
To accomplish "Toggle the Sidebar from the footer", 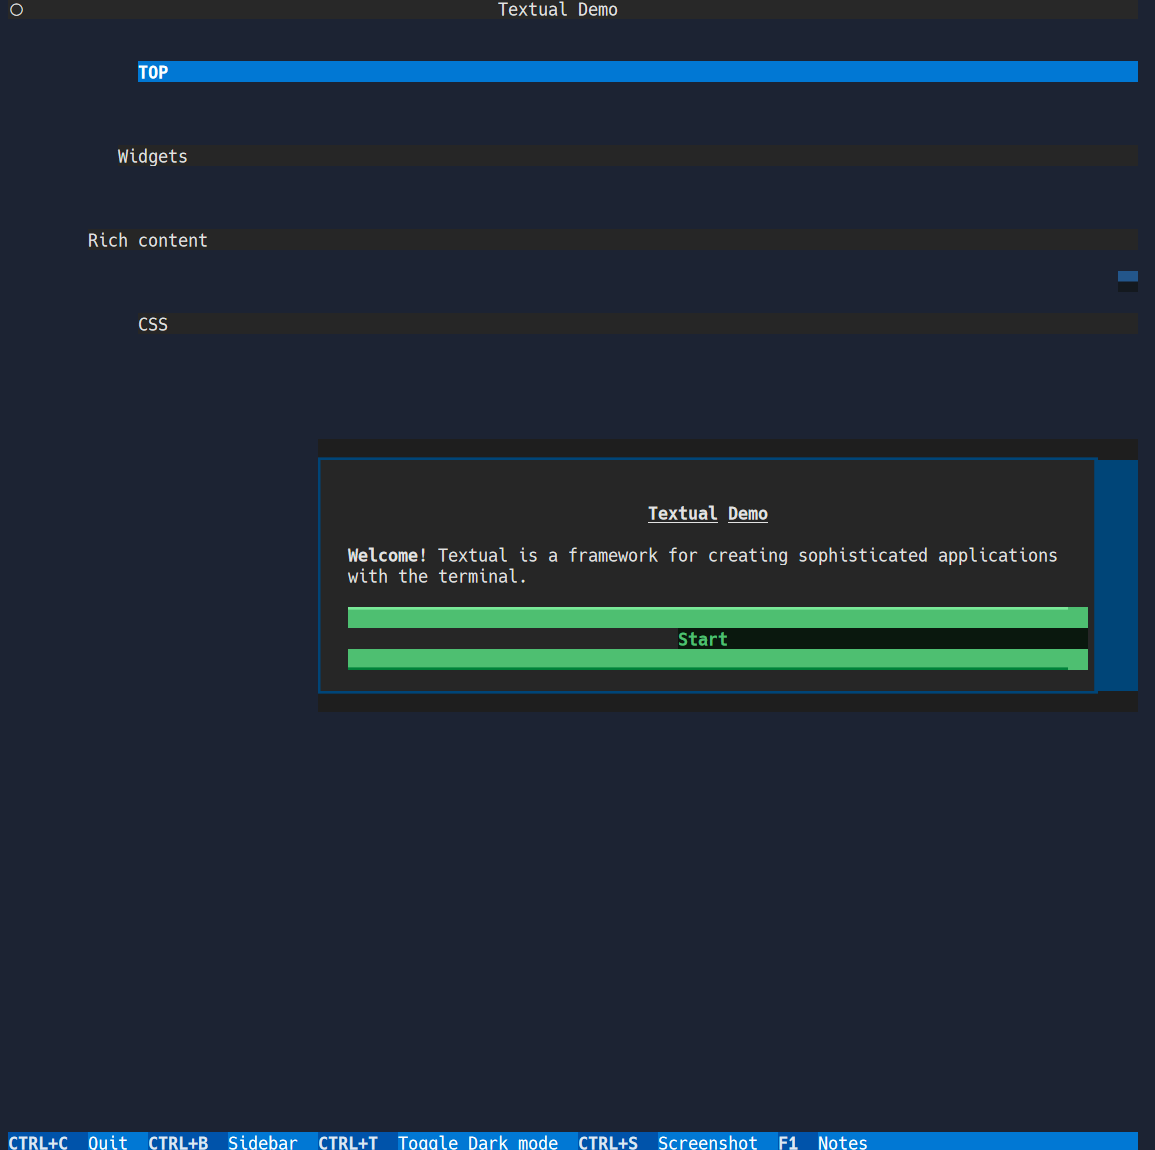I will 262,1142.
